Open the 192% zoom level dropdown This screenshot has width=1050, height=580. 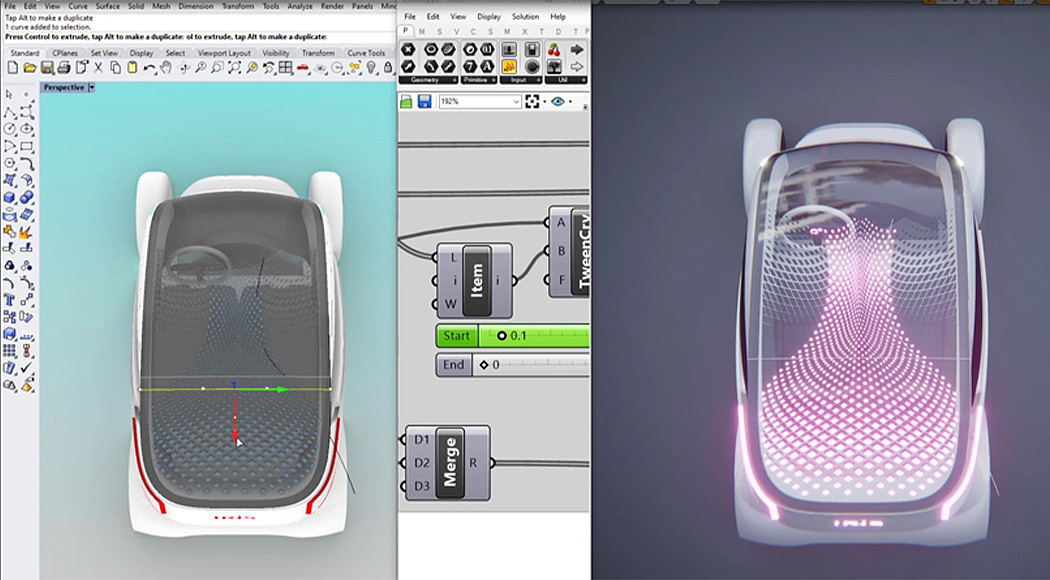516,102
